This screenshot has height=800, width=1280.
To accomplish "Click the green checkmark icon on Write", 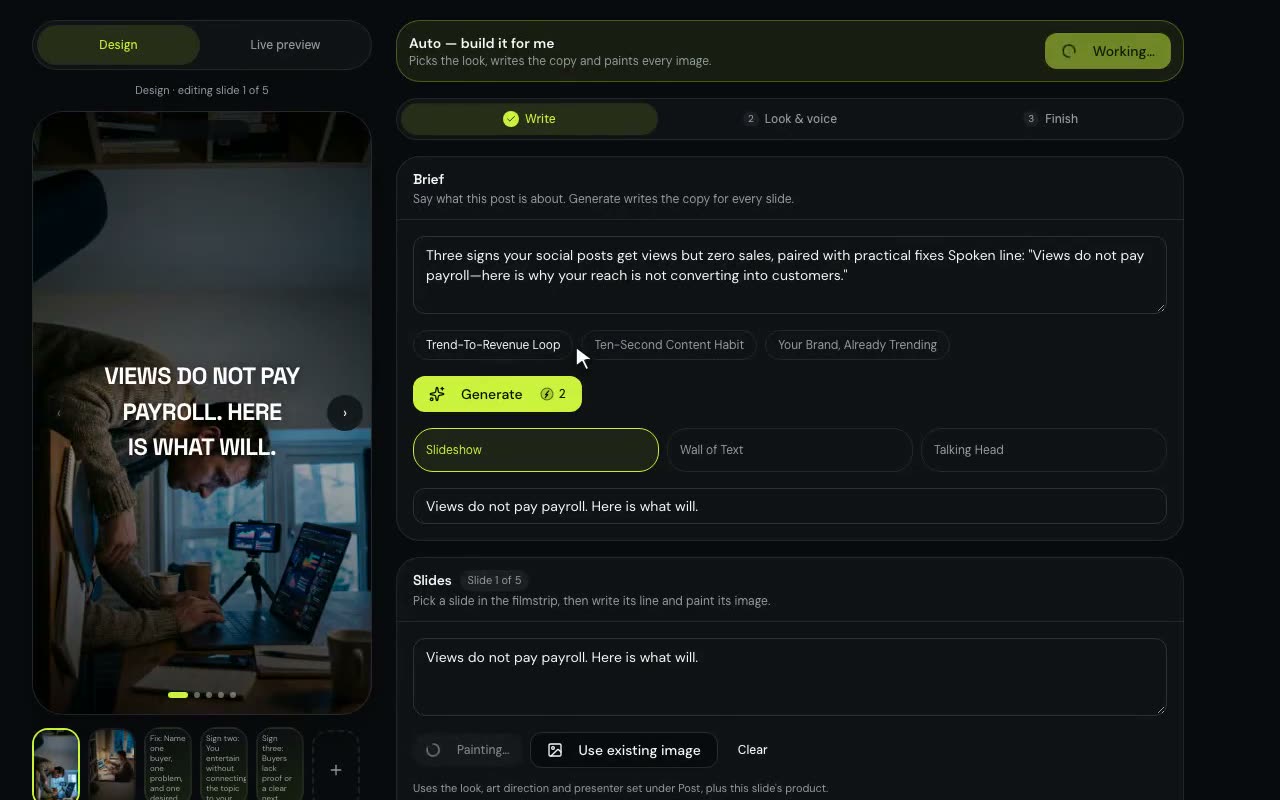I will [511, 119].
